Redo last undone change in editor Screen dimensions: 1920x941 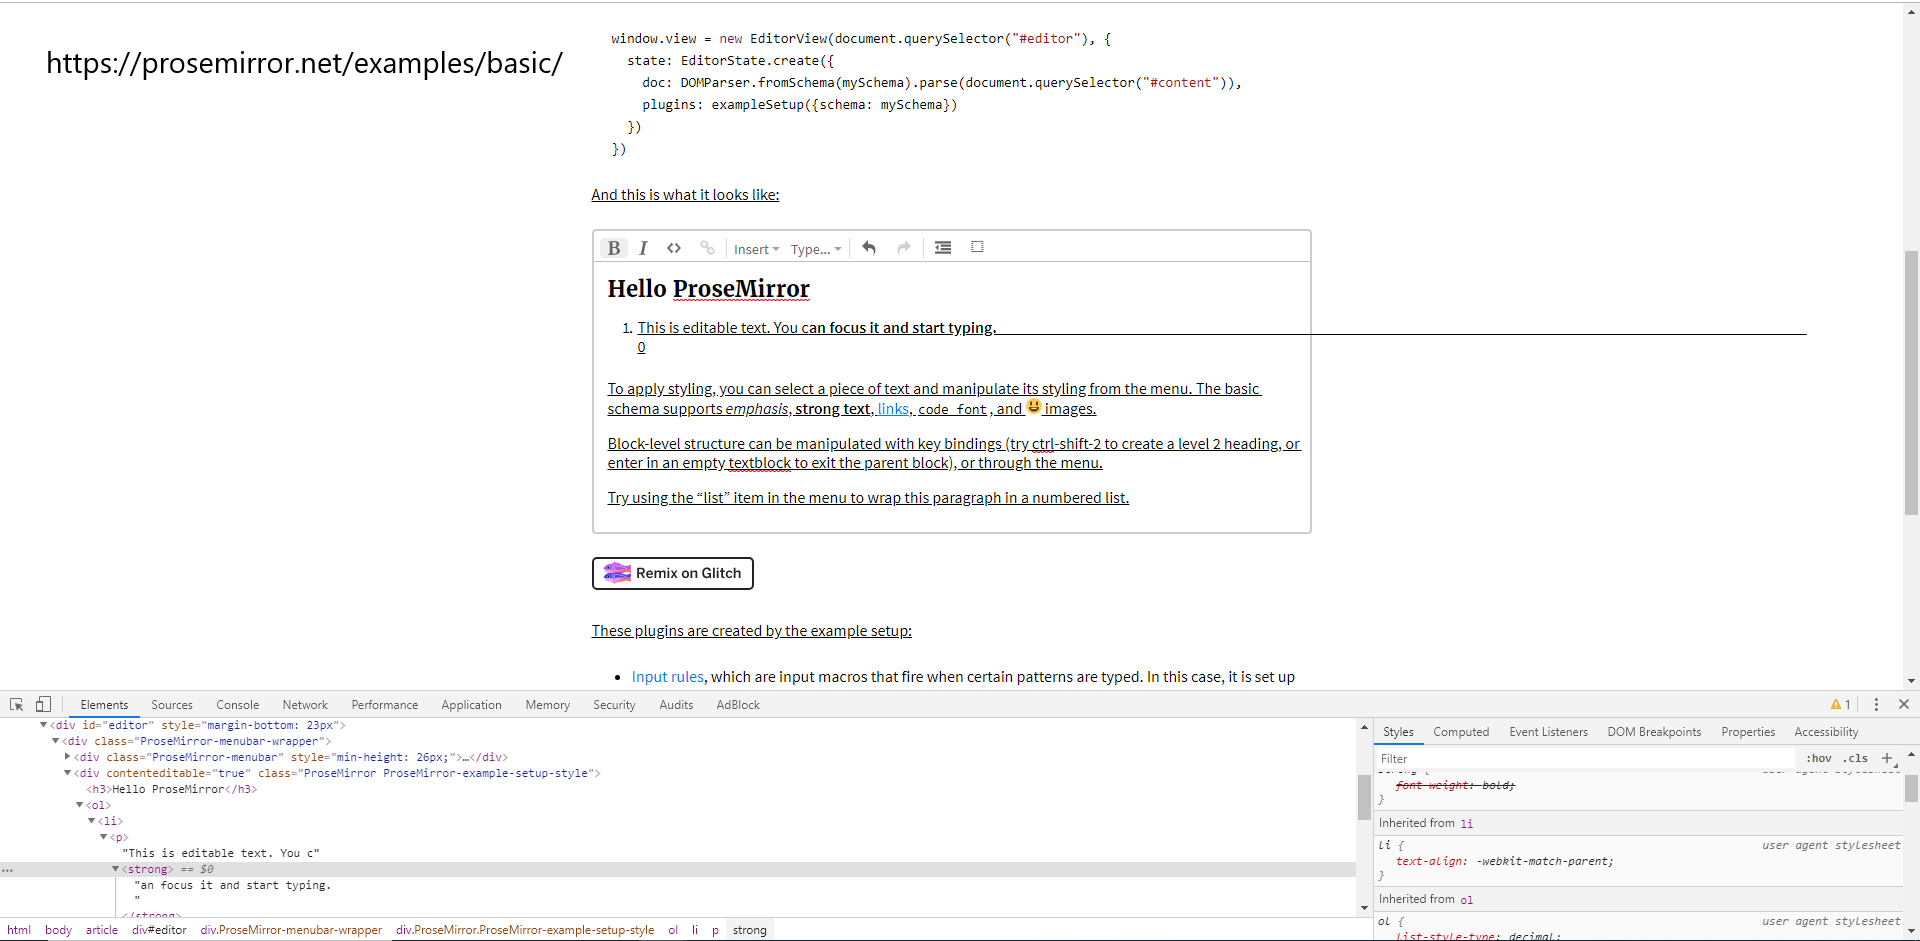coord(904,248)
